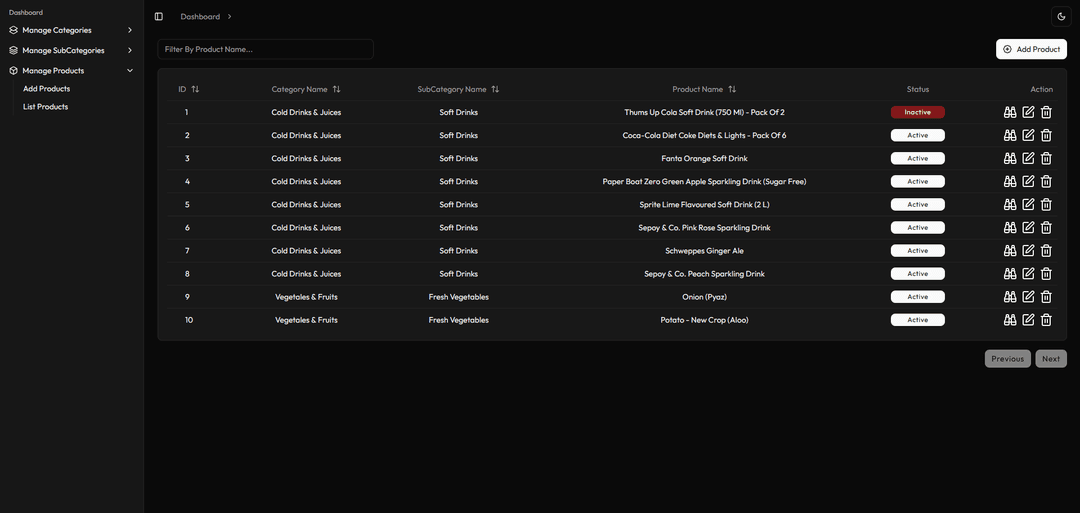Click the Add Product button

(x=1031, y=49)
